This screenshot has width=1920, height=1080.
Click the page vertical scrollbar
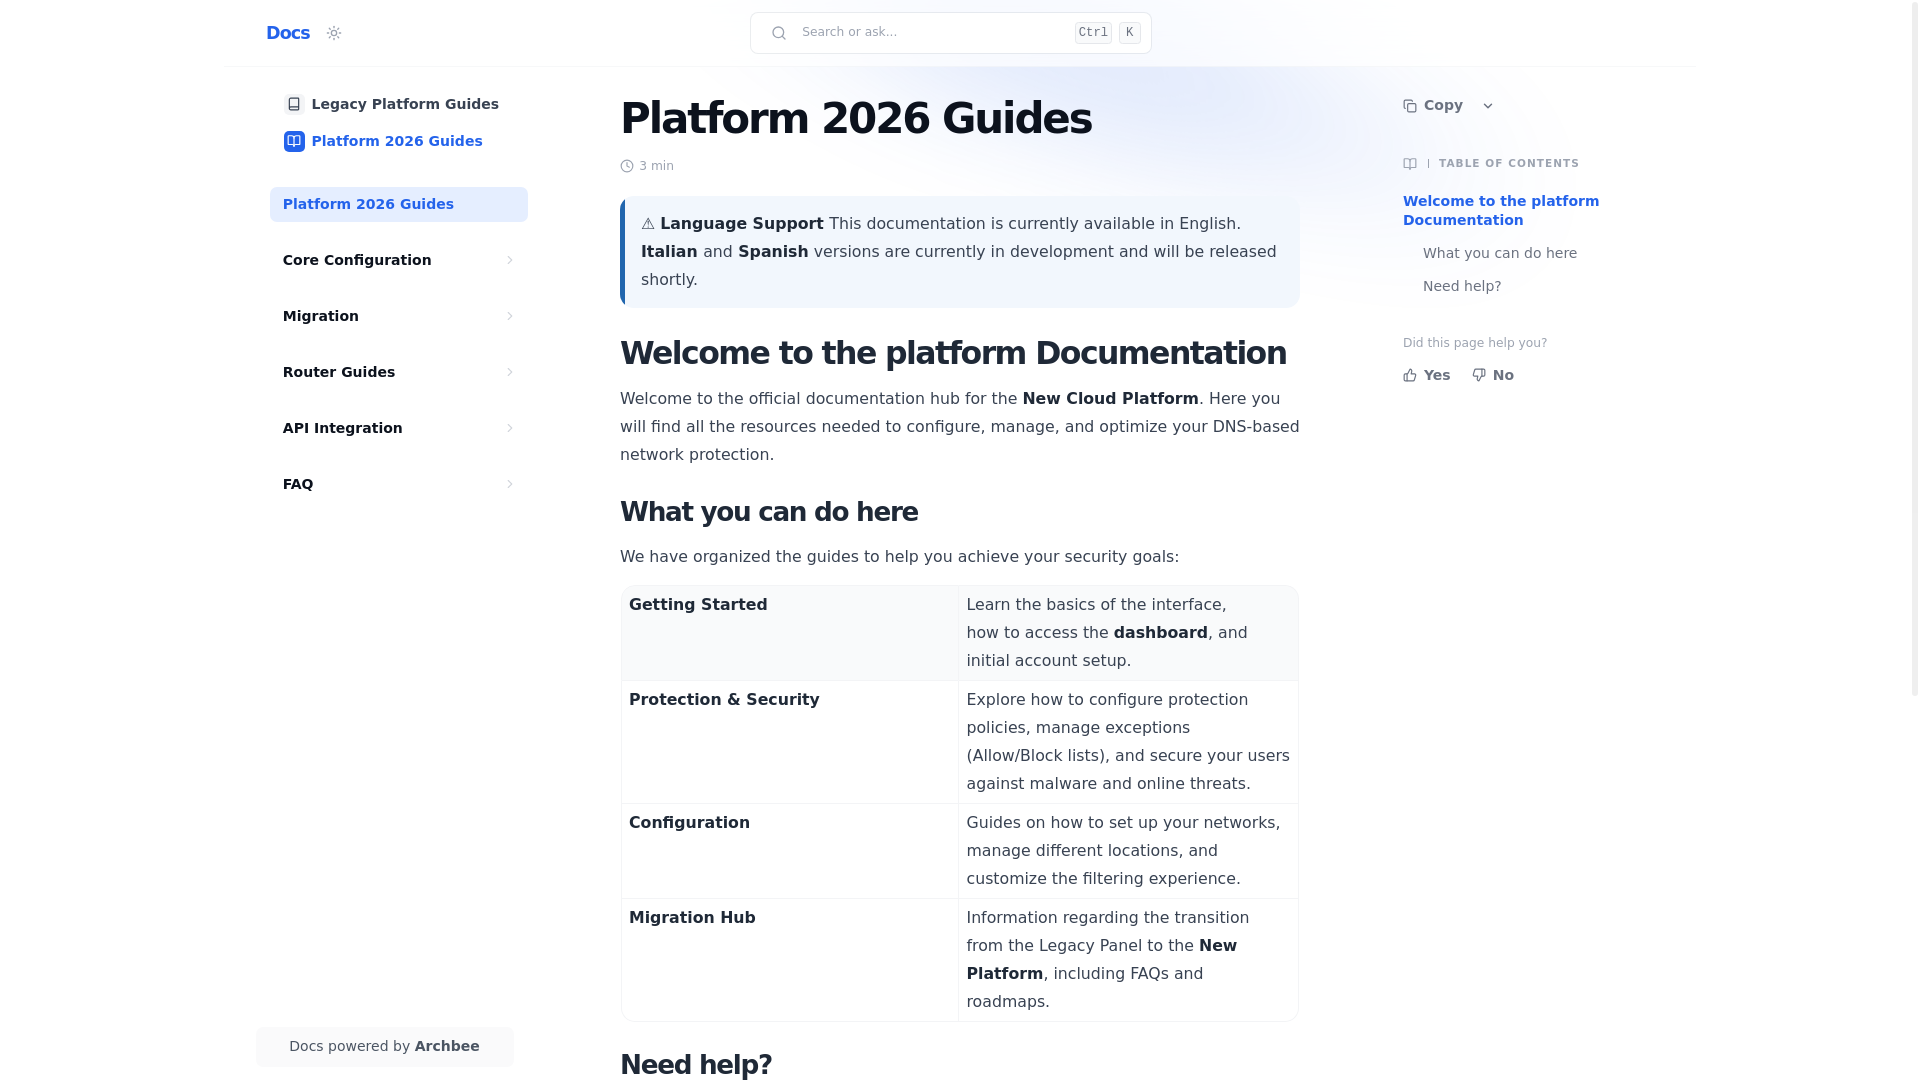tap(1915, 347)
